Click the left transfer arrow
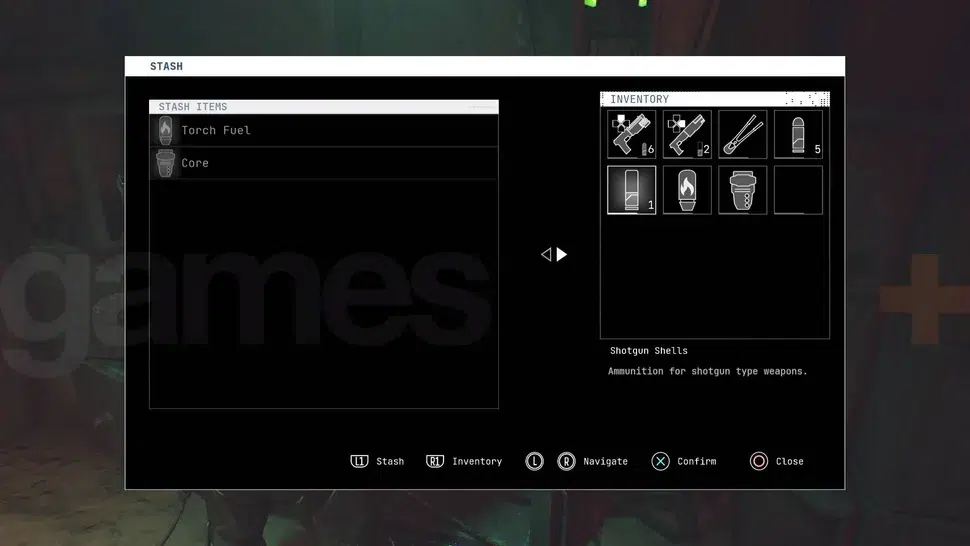 click(546, 255)
